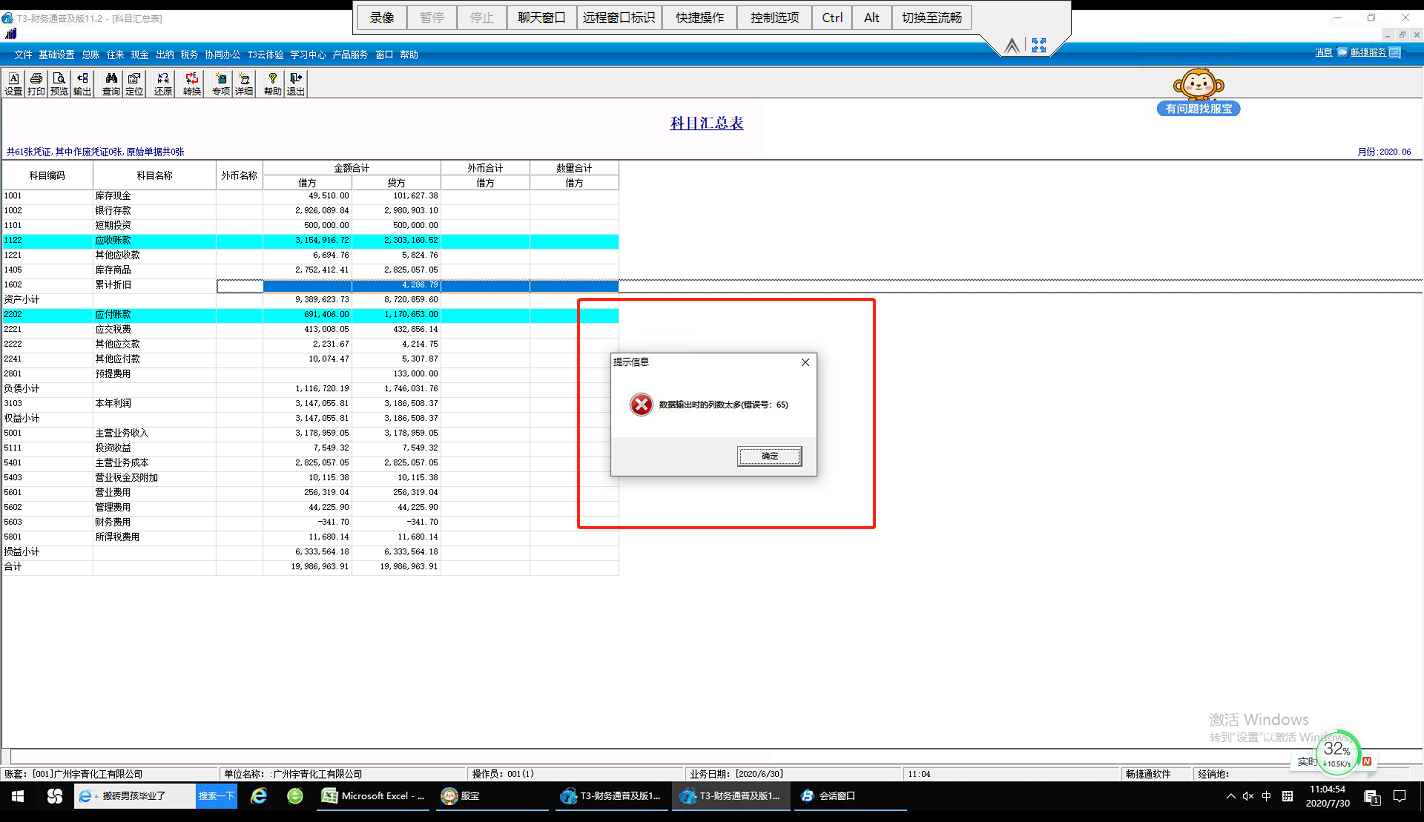Click the 帮助 (help) toolbar icon
This screenshot has width=1424, height=822.
tap(273, 84)
